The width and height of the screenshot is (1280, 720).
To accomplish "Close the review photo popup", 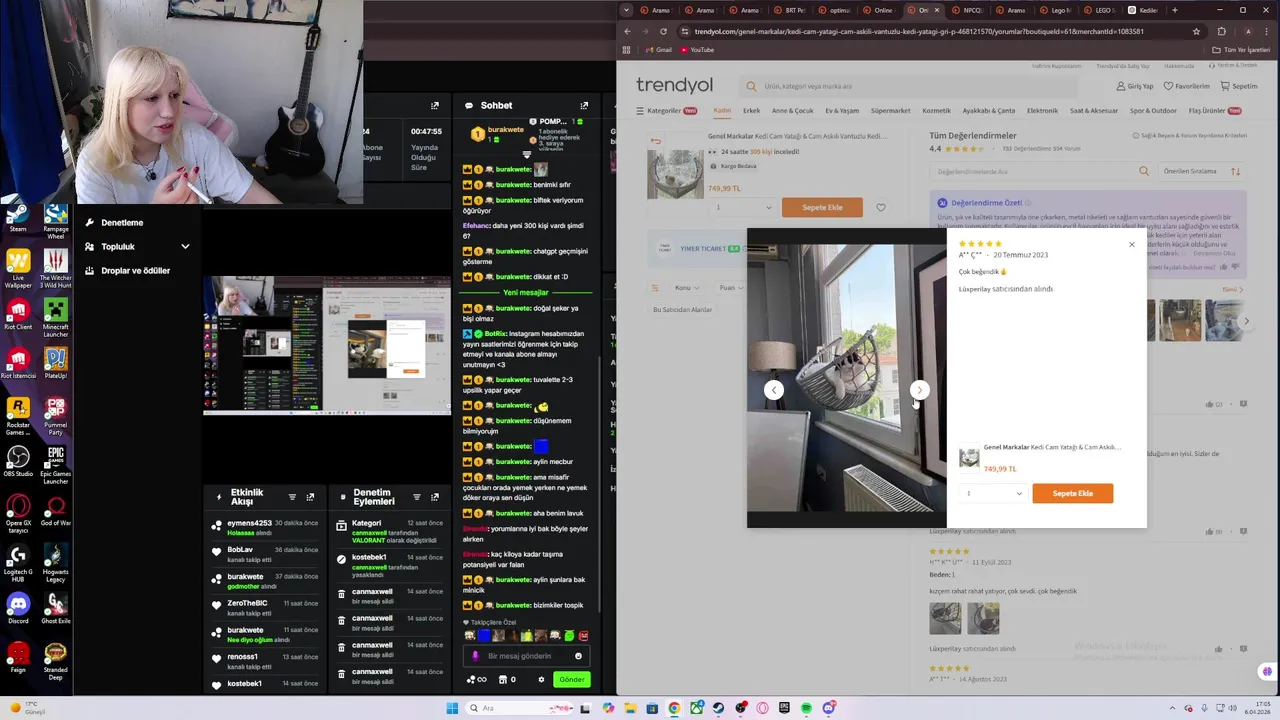I will point(1132,244).
